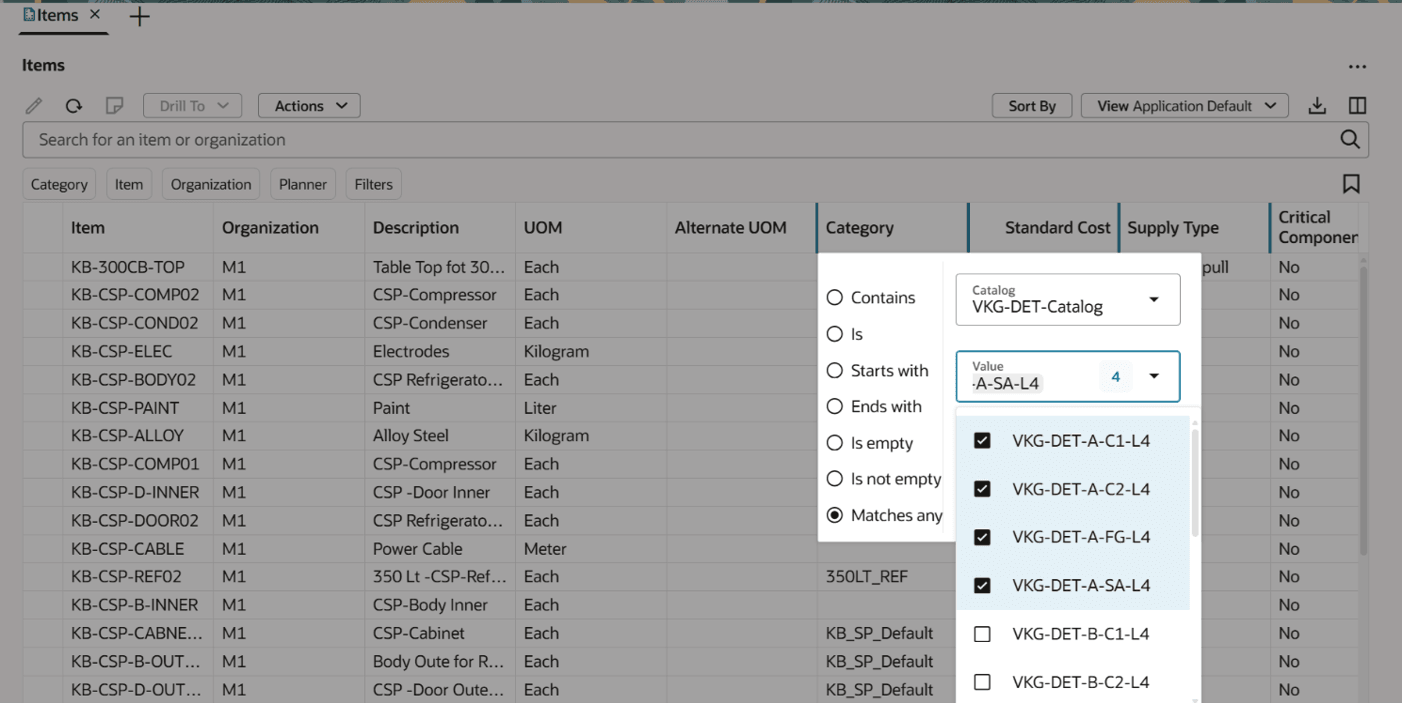Click the refresh icon
This screenshot has height=703, width=1402.
74,106
